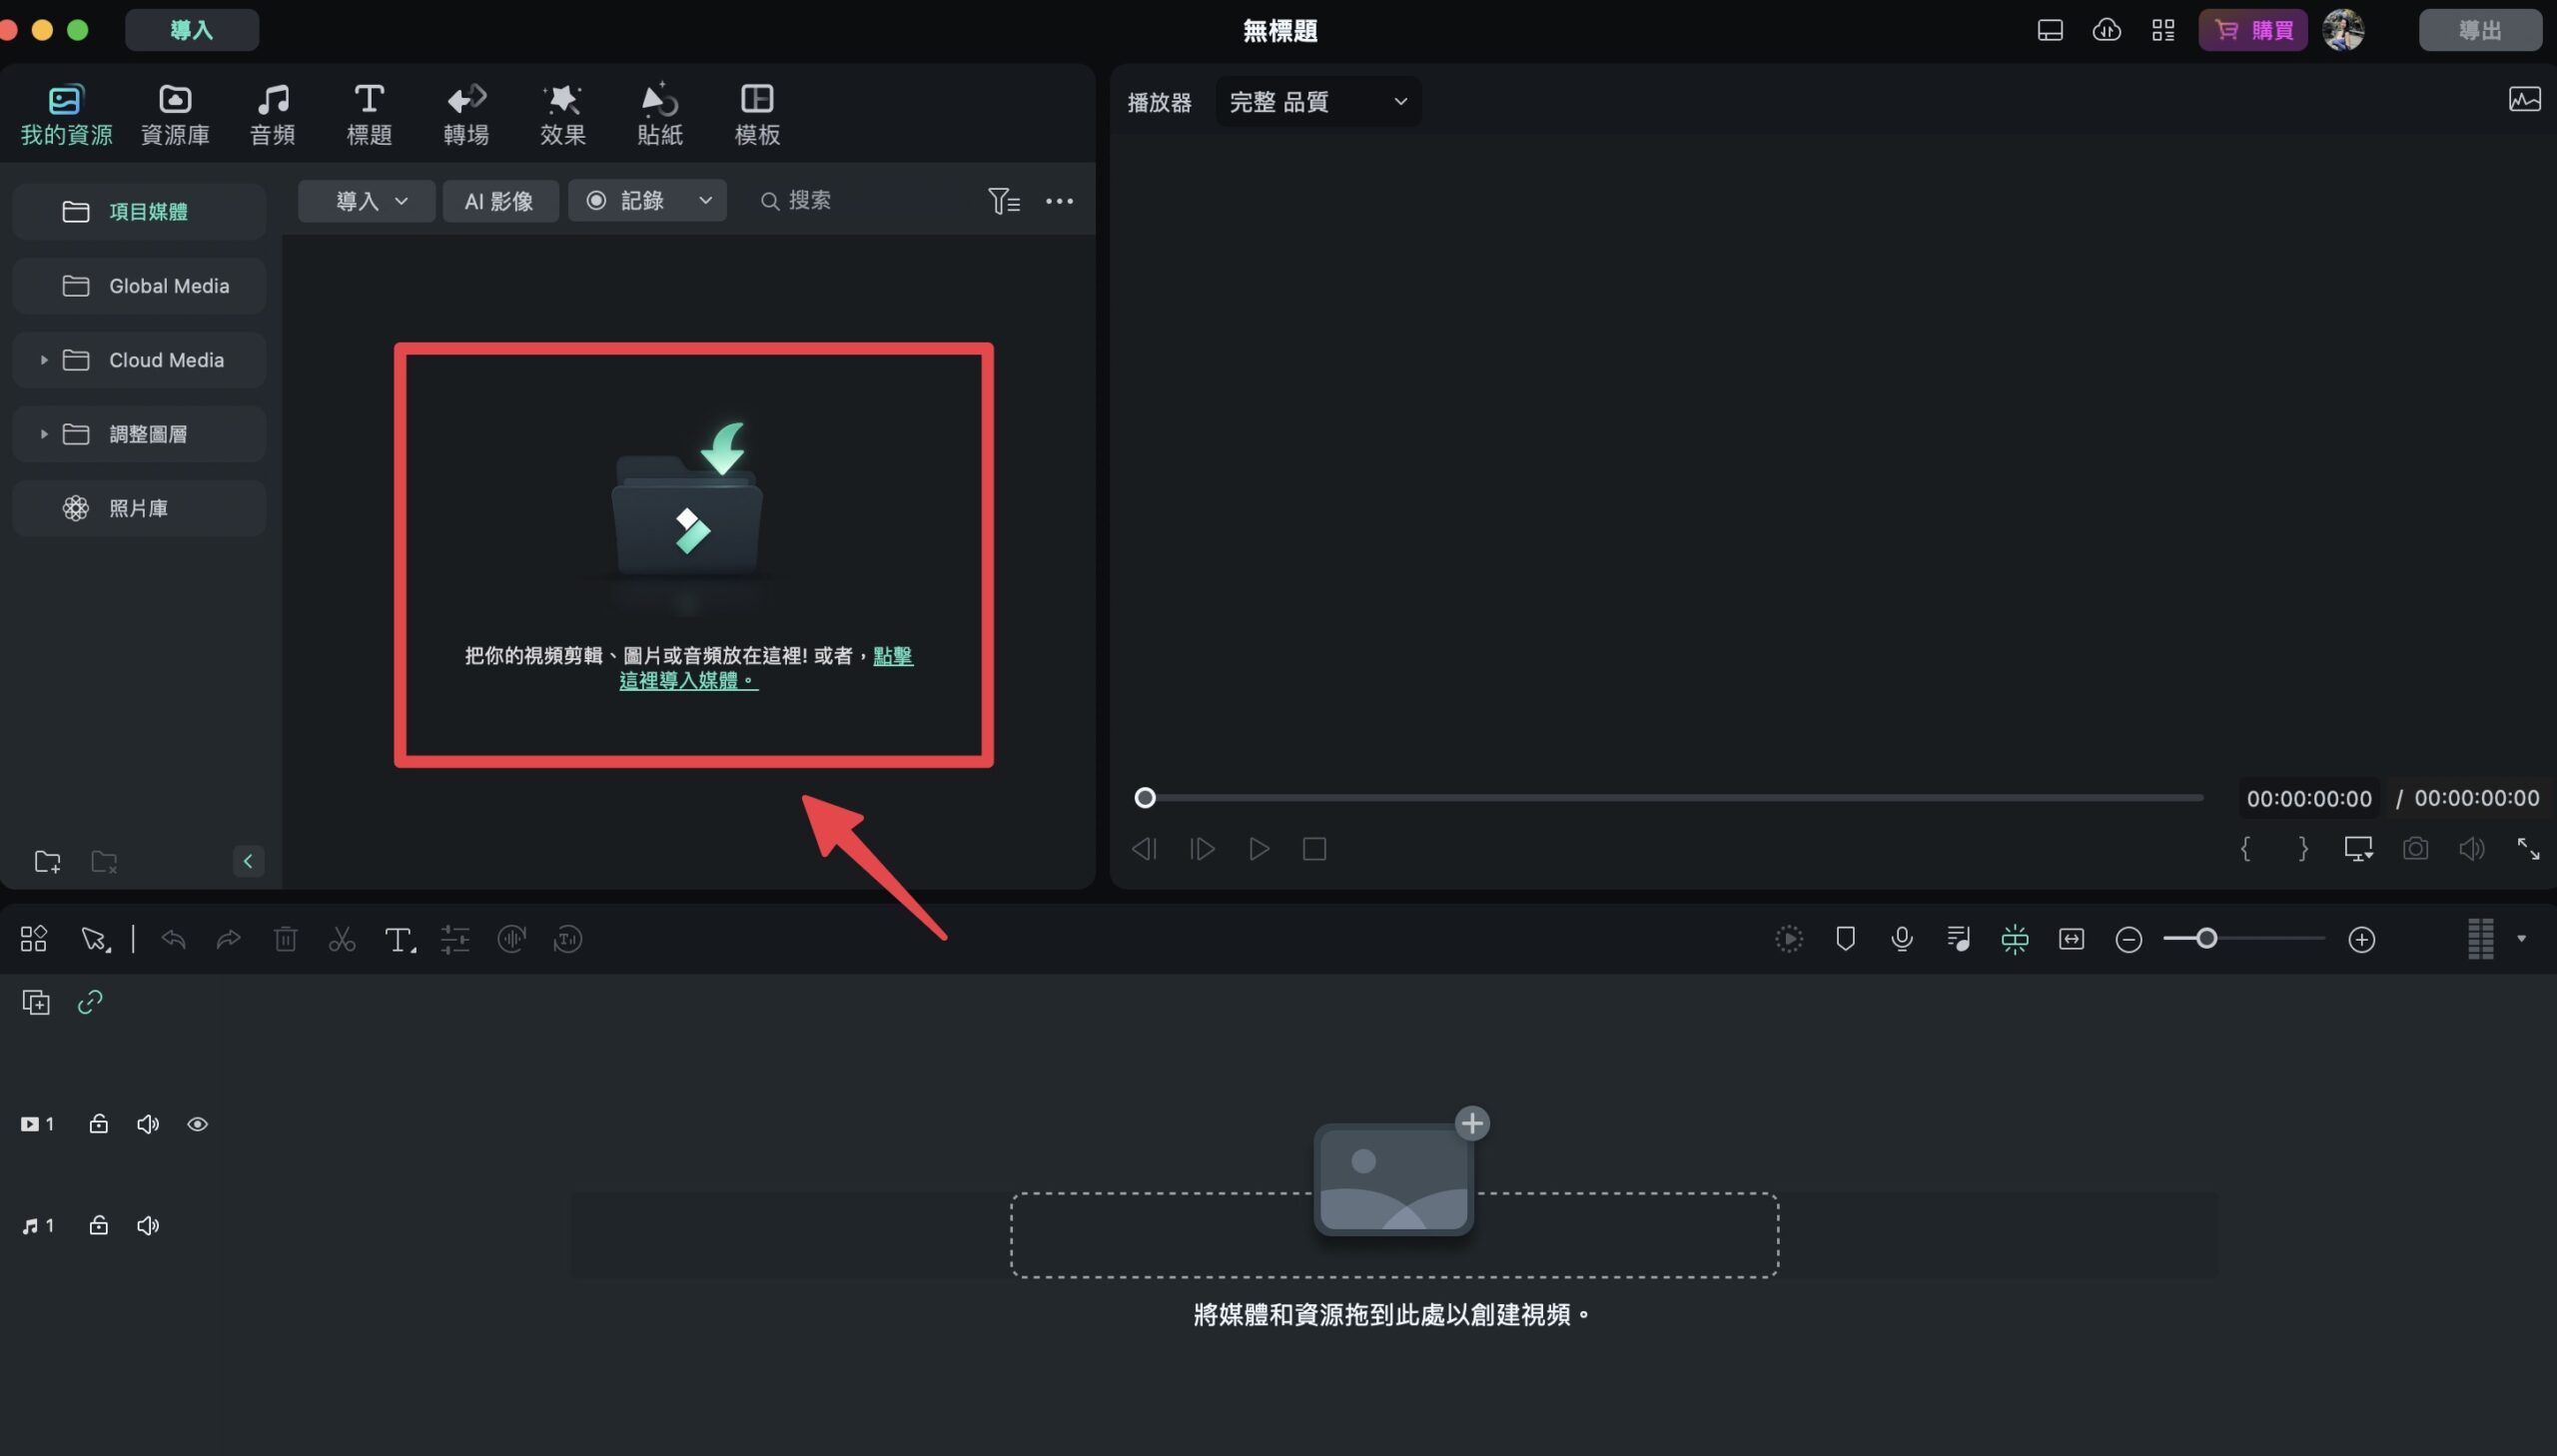
Task: Click the cloud upload icon
Action: pos(2106,30)
